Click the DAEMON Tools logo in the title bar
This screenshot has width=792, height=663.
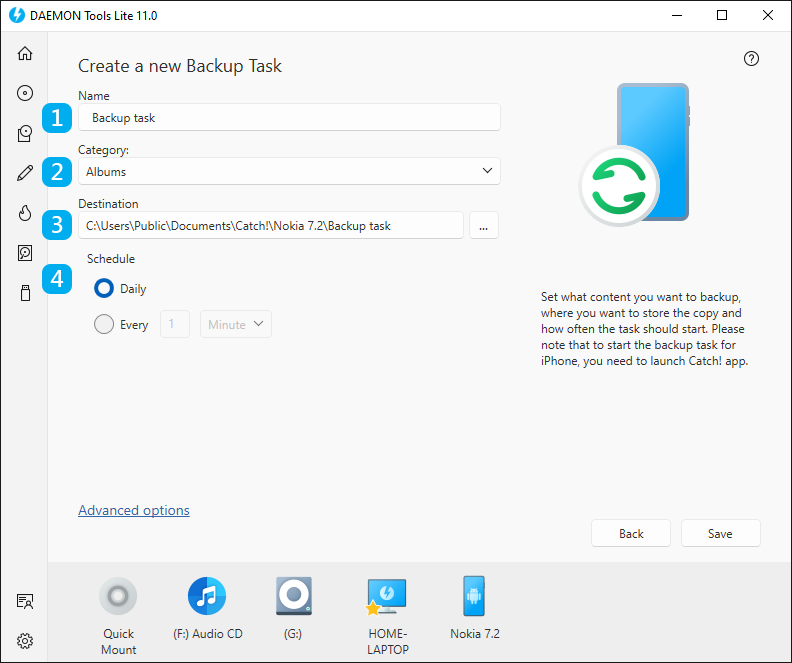pos(17,15)
